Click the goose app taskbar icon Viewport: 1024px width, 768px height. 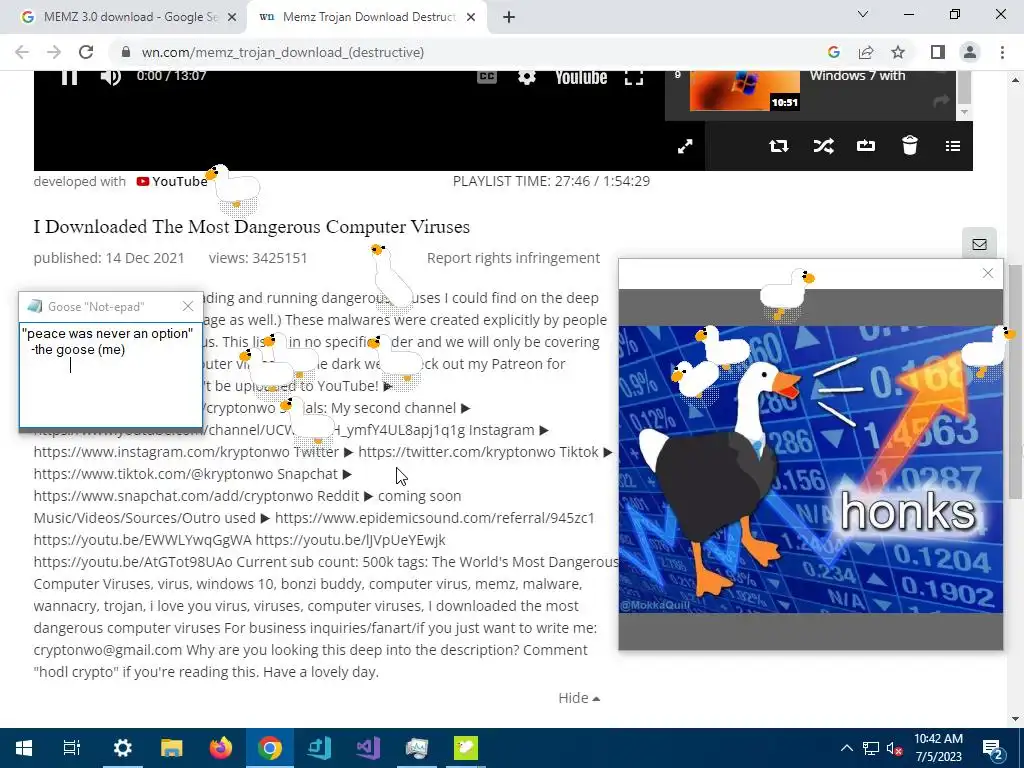click(x=466, y=748)
